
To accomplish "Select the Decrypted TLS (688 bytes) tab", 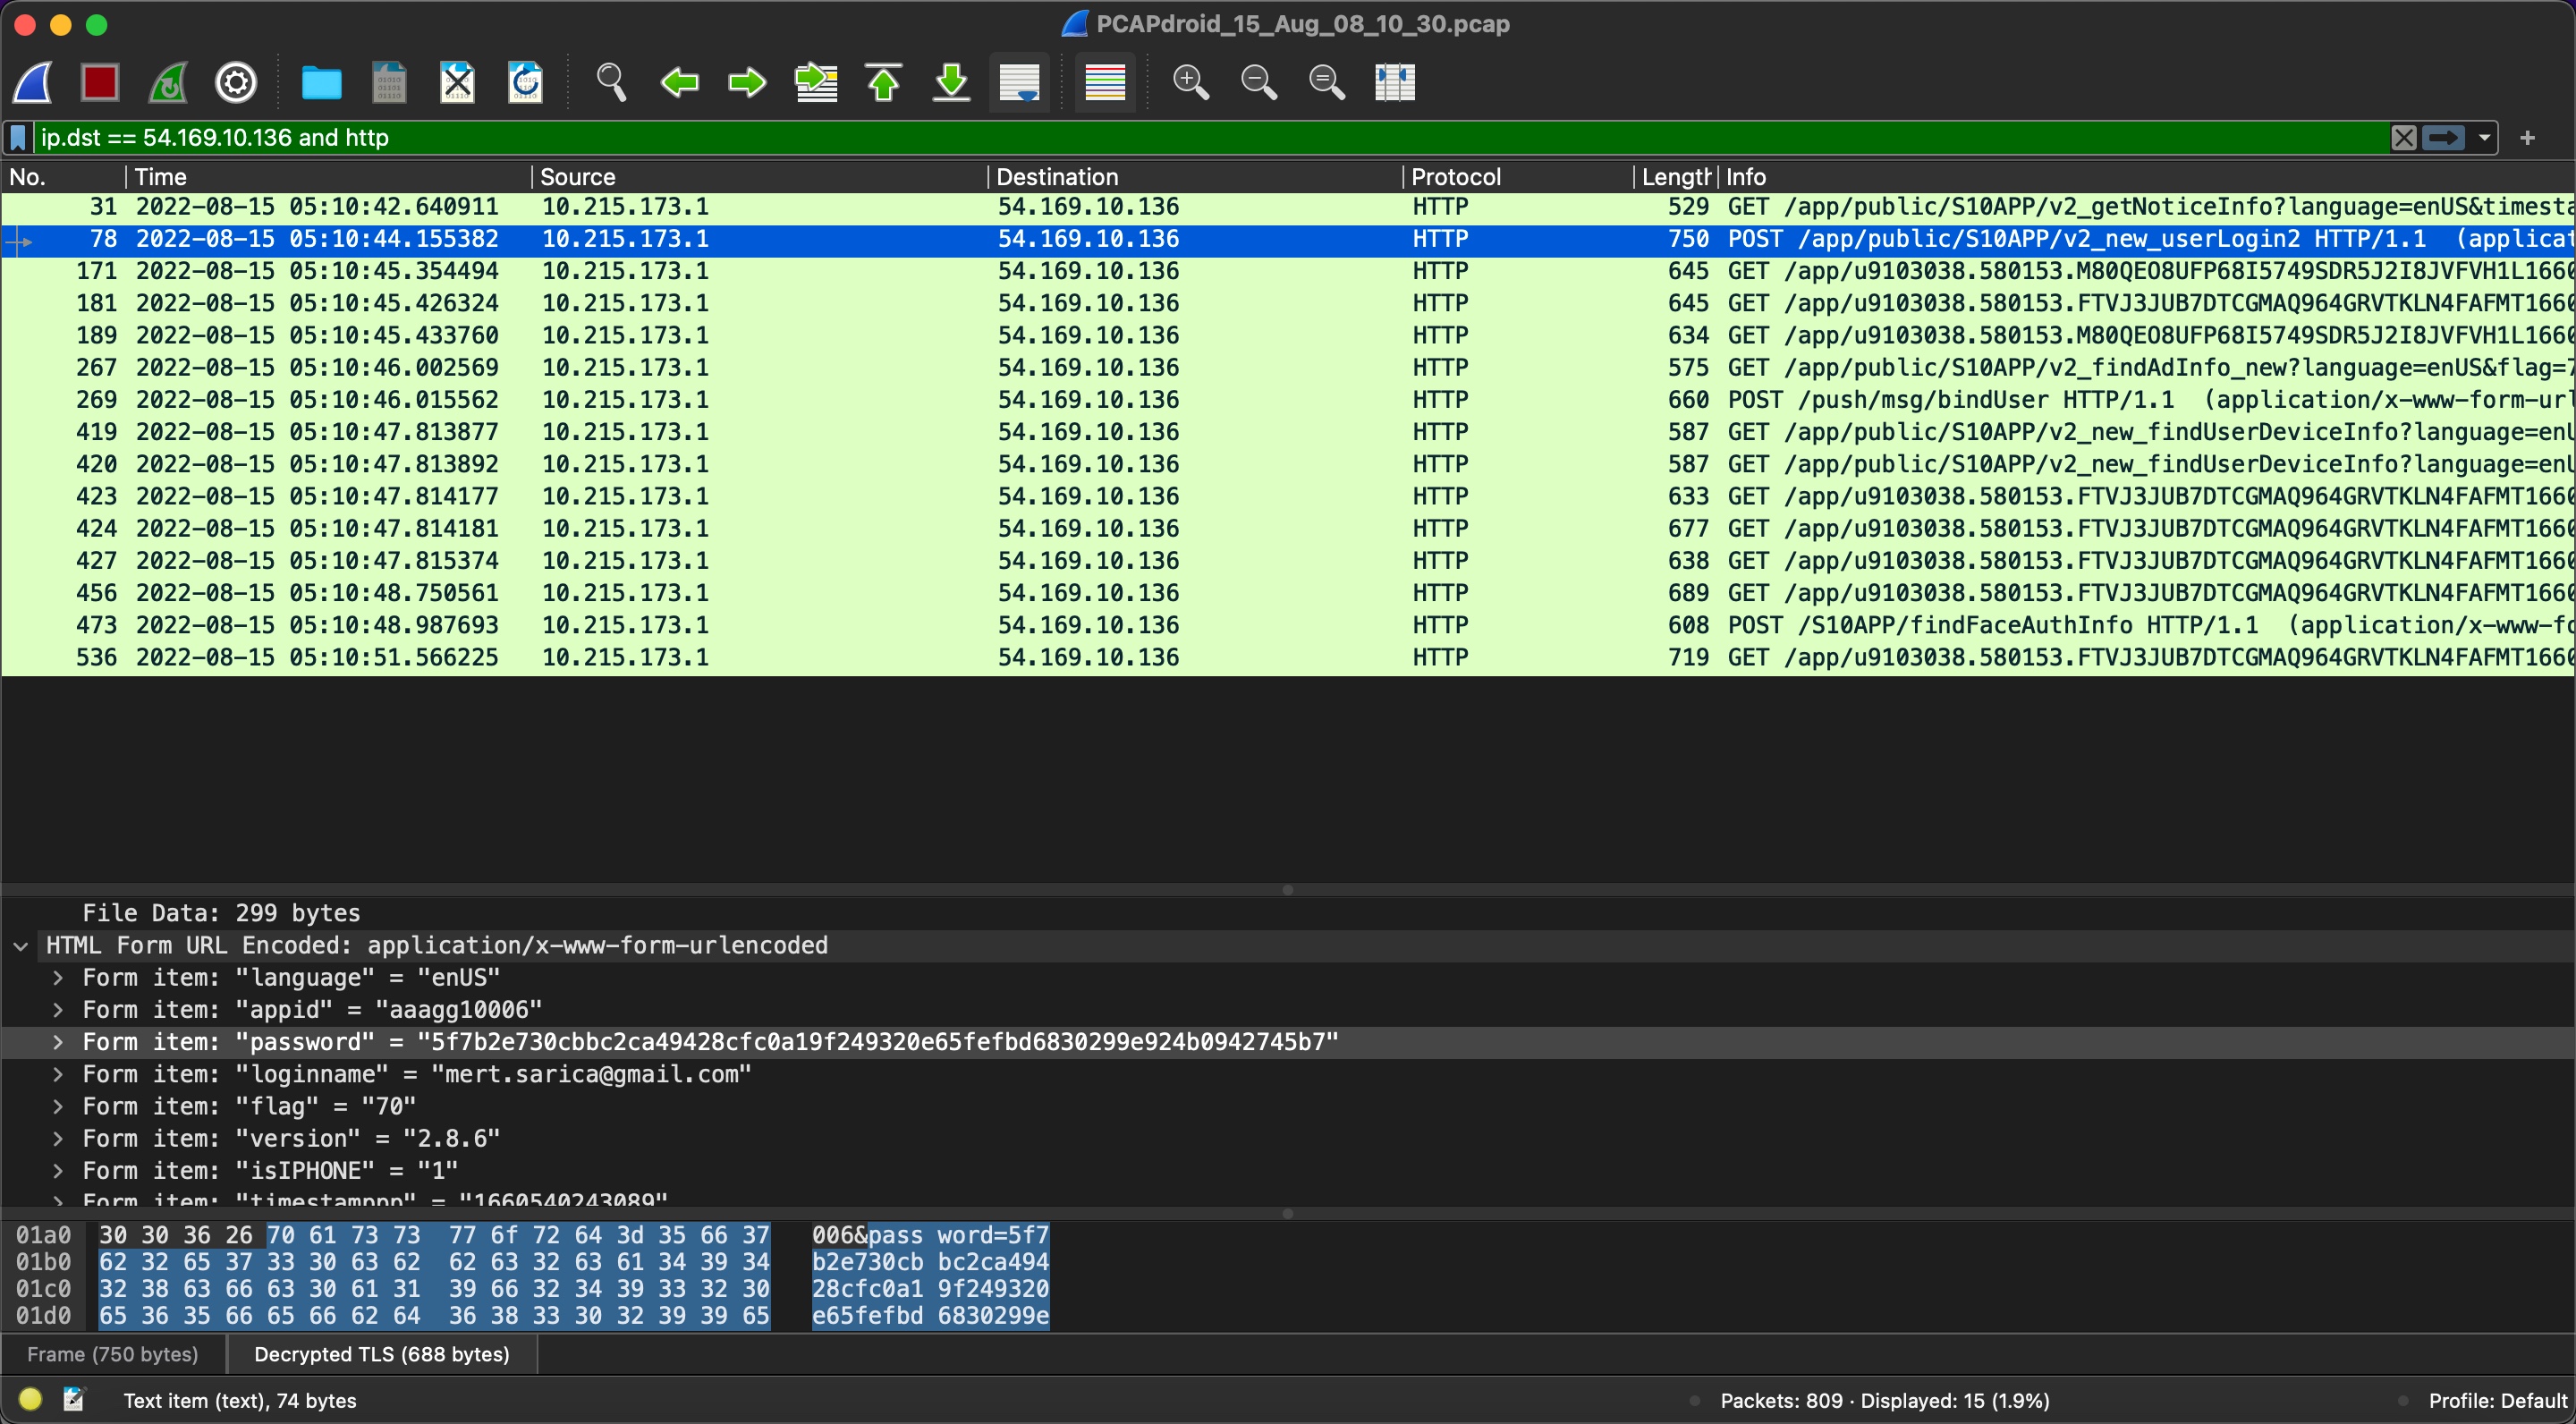I will (382, 1354).
